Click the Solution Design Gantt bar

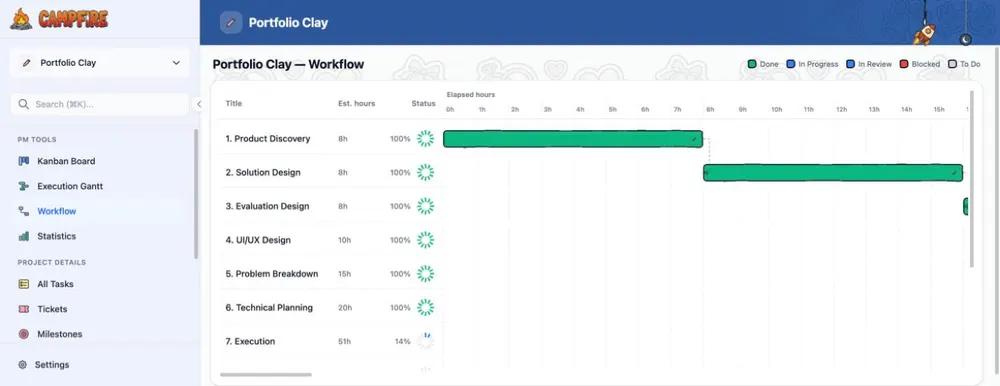coord(833,173)
